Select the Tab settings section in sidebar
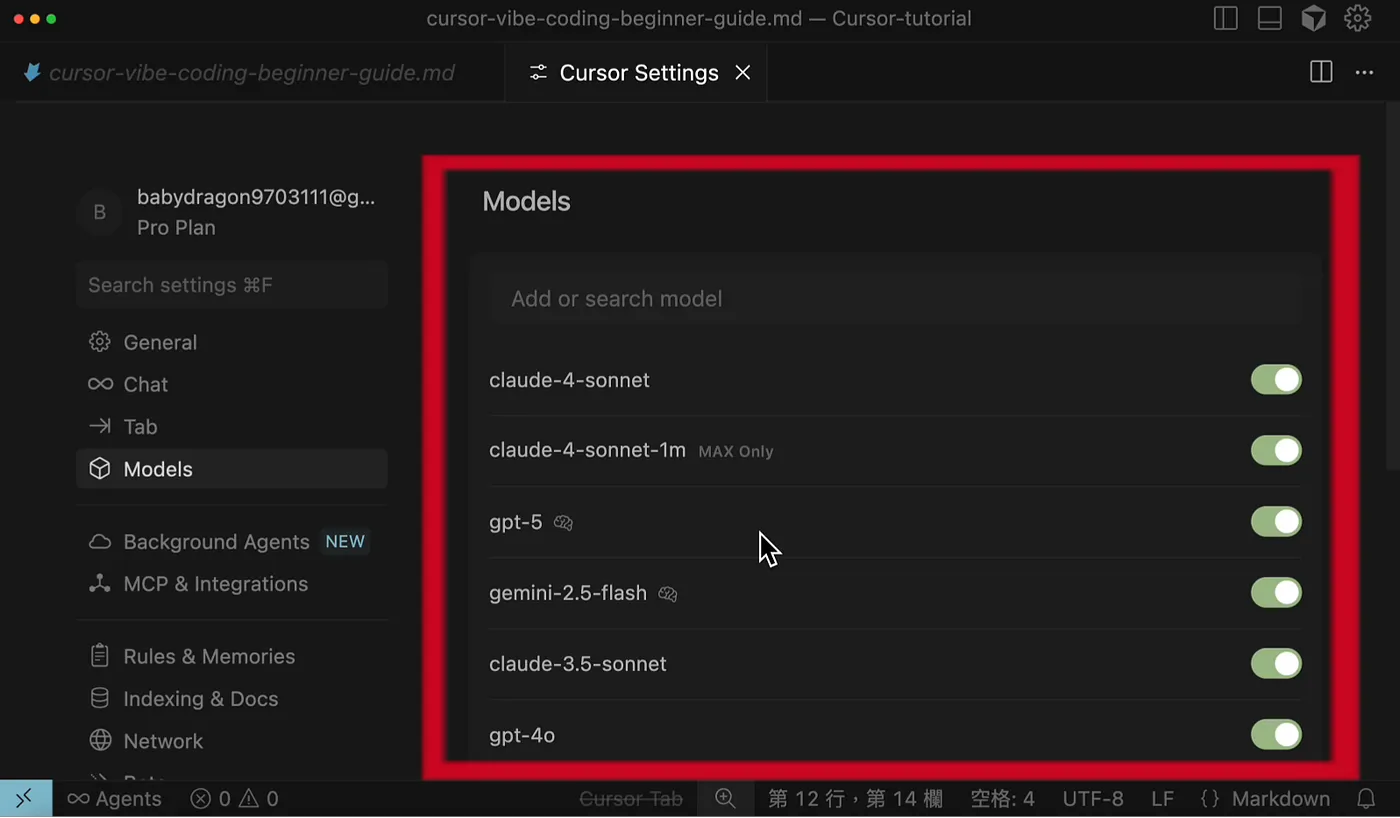Image resolution: width=1400 pixels, height=818 pixels. (232, 427)
